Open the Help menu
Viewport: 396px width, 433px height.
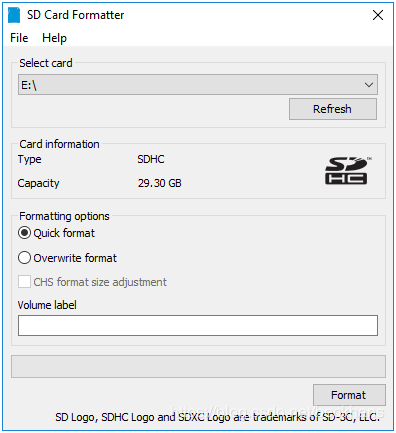point(54,38)
